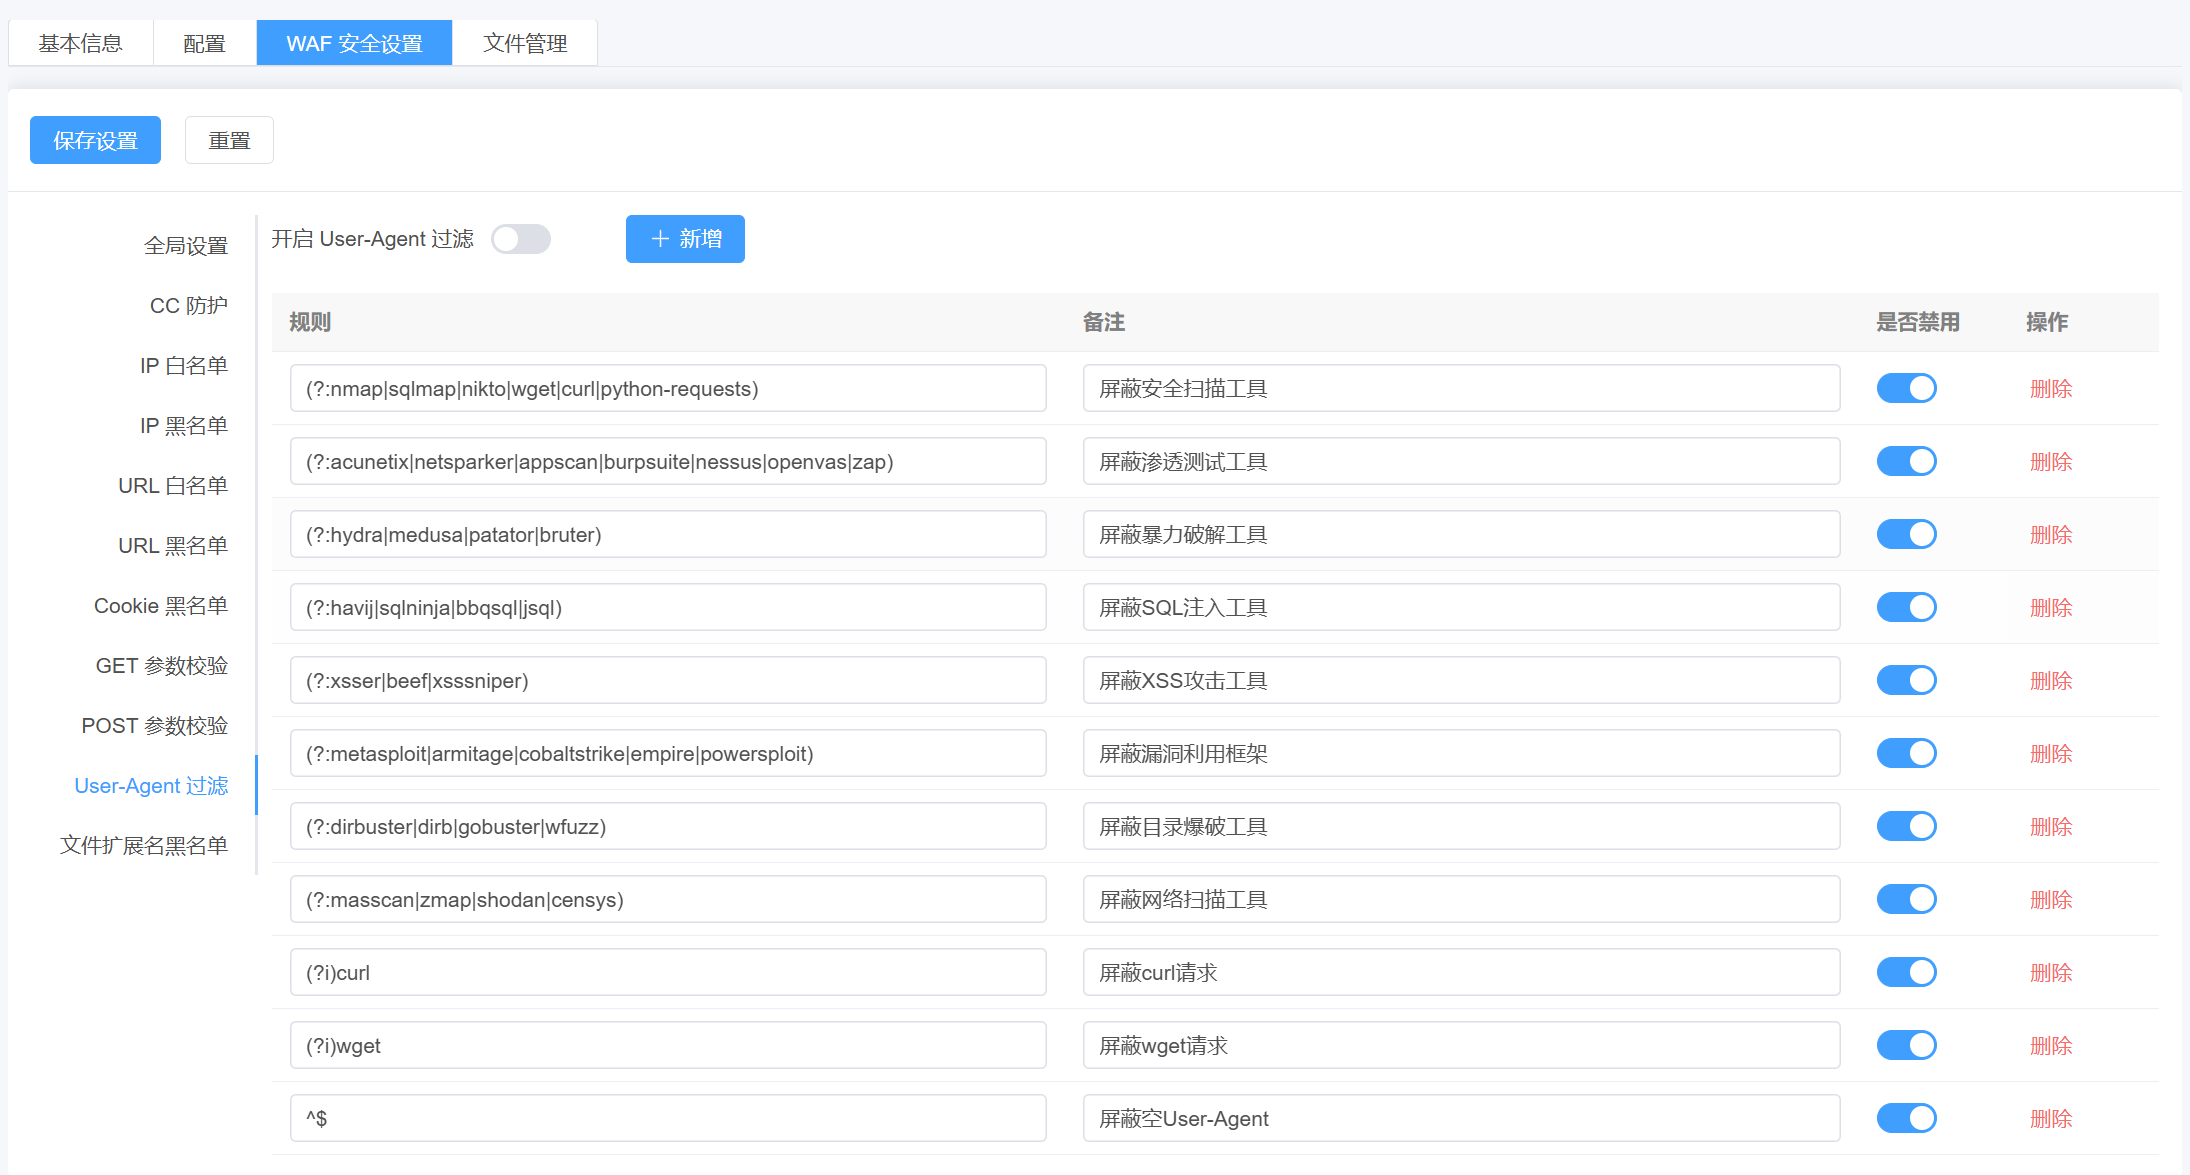
Task: Toggle disable switch for 屏蔽curl请求 rule
Action: (x=1906, y=972)
